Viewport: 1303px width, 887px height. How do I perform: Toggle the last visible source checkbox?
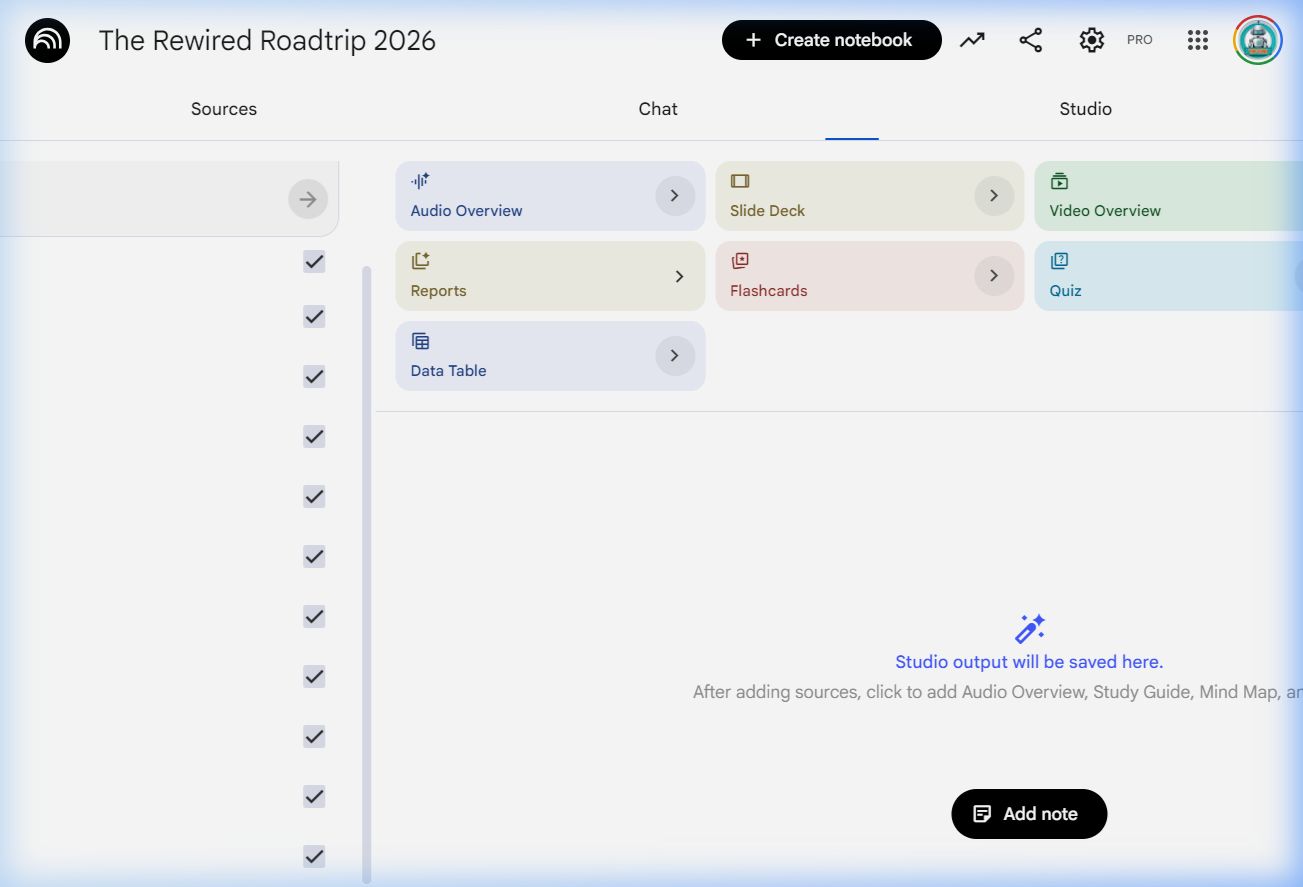[x=314, y=857]
